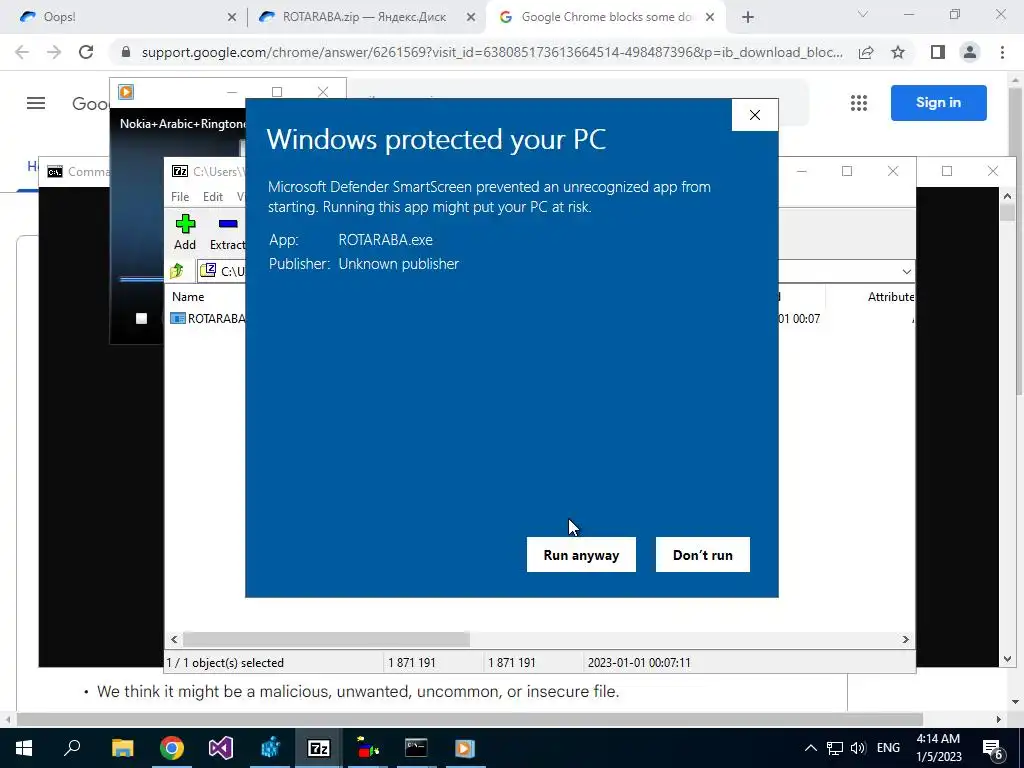Close the Windows protected your PC dialog
This screenshot has height=768, width=1024.
[x=755, y=115]
